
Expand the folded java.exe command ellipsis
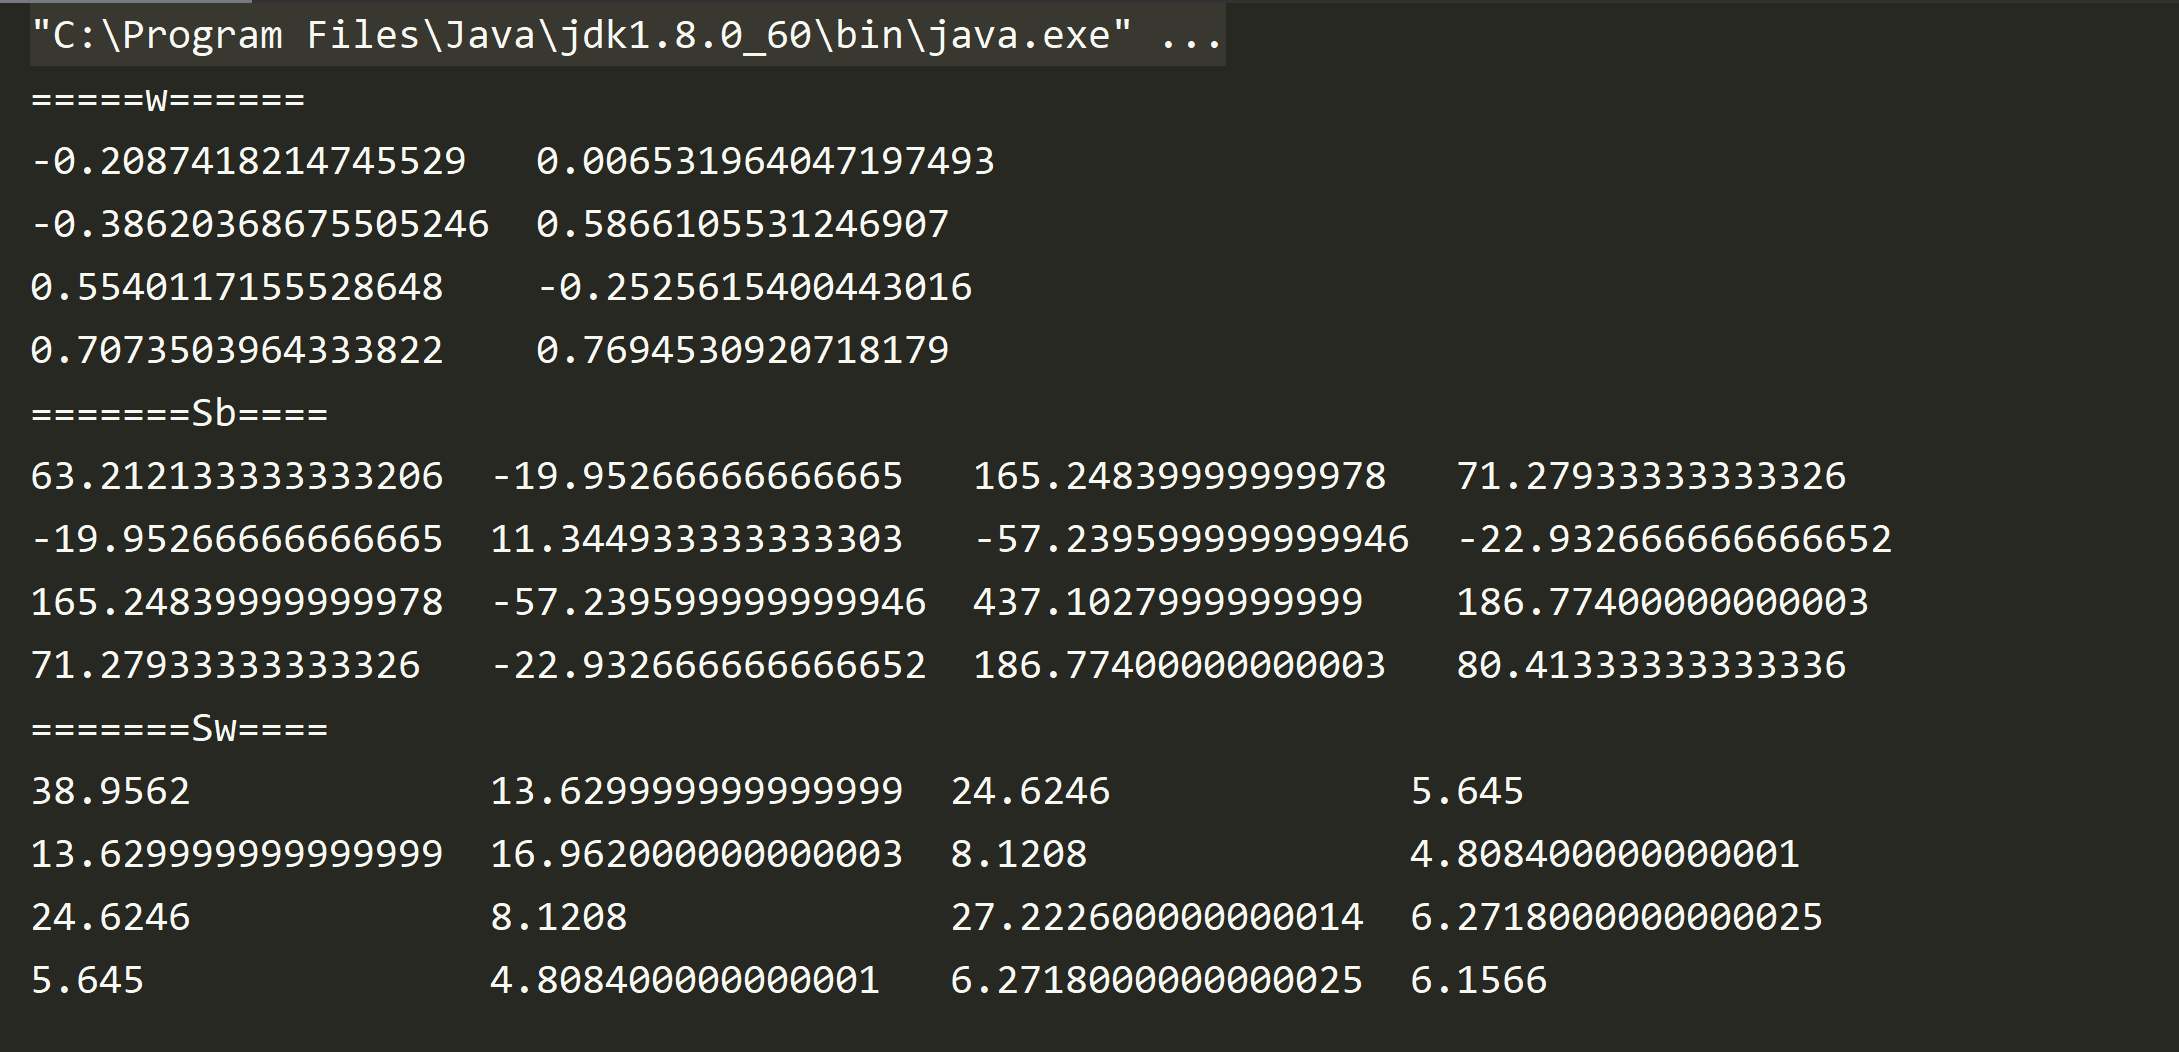[x=1191, y=36]
